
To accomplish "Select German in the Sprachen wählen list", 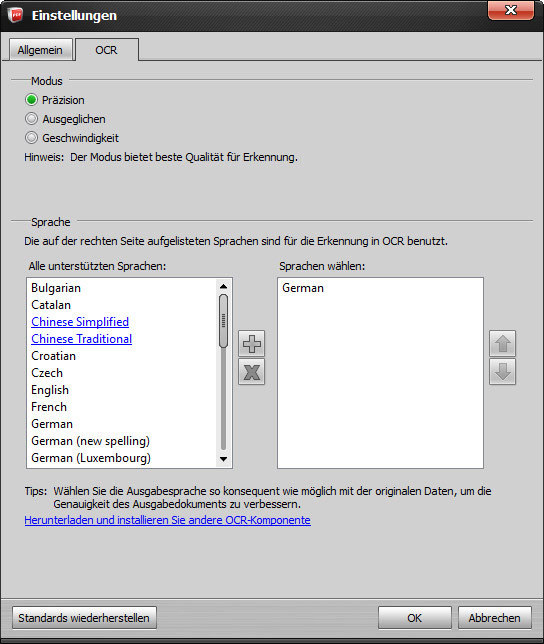I will click(x=303, y=288).
